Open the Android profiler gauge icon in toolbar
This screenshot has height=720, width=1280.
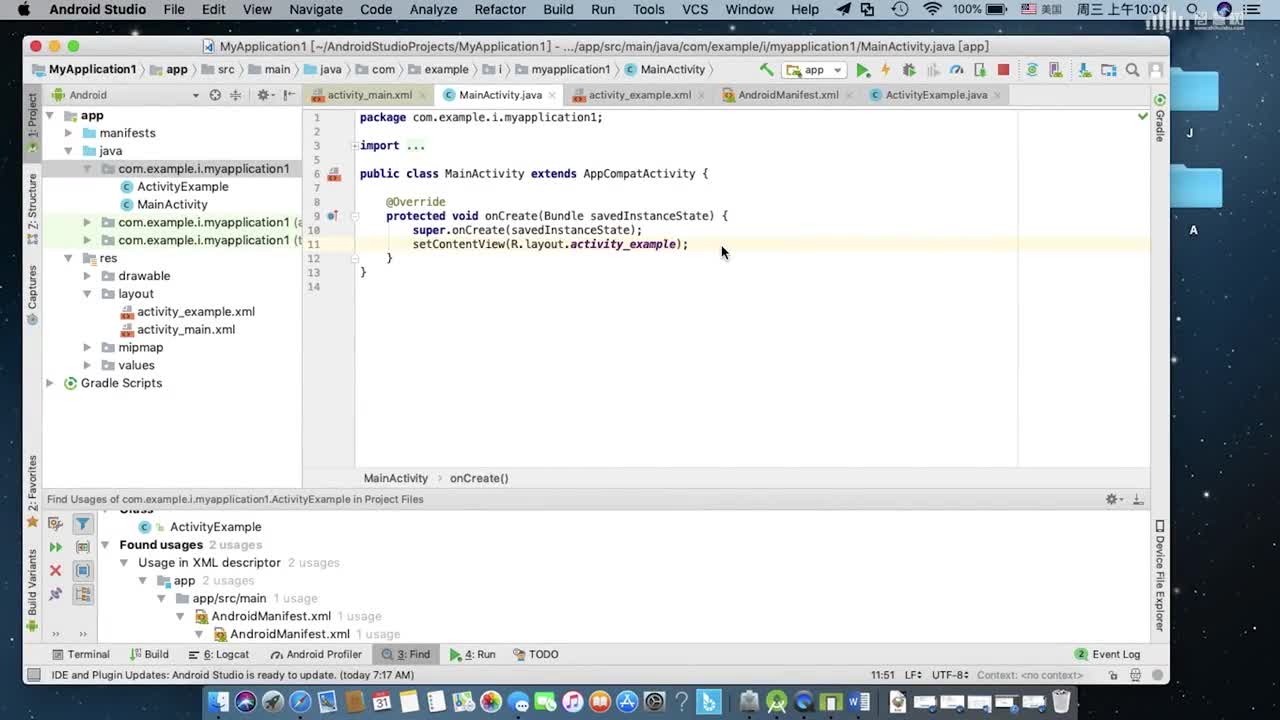click(957, 70)
